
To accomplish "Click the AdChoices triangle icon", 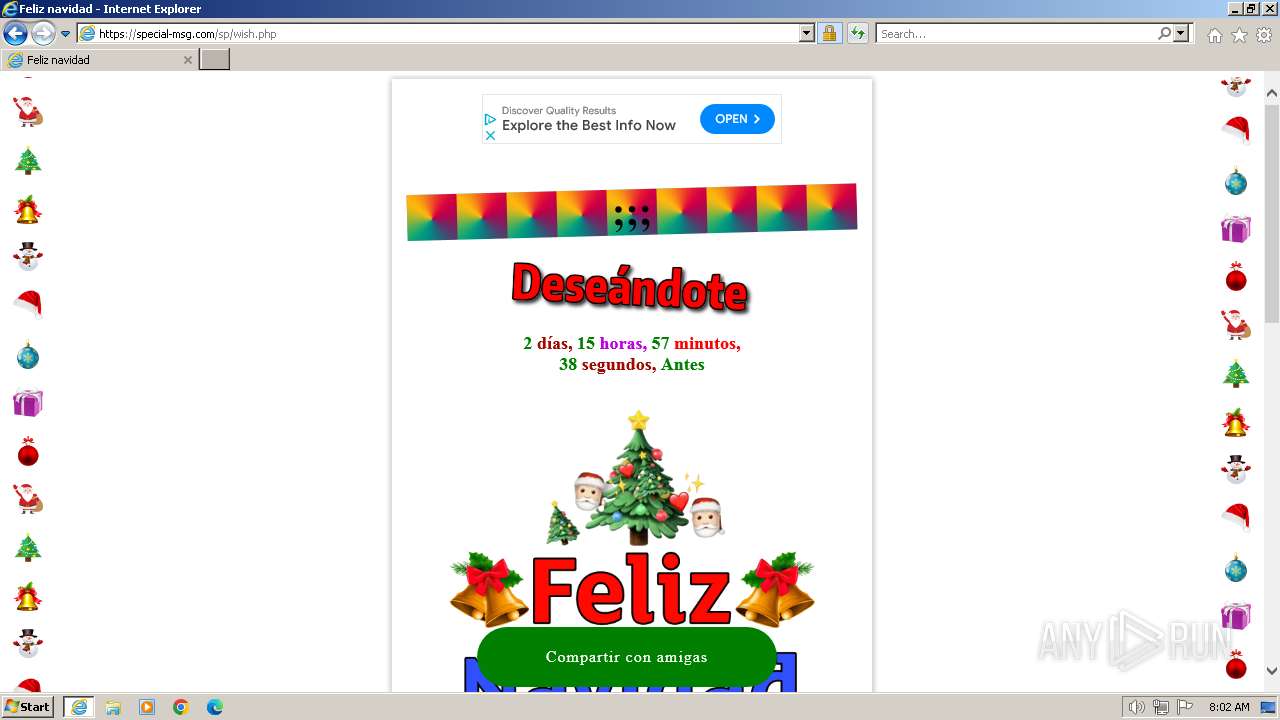I will coord(490,119).
